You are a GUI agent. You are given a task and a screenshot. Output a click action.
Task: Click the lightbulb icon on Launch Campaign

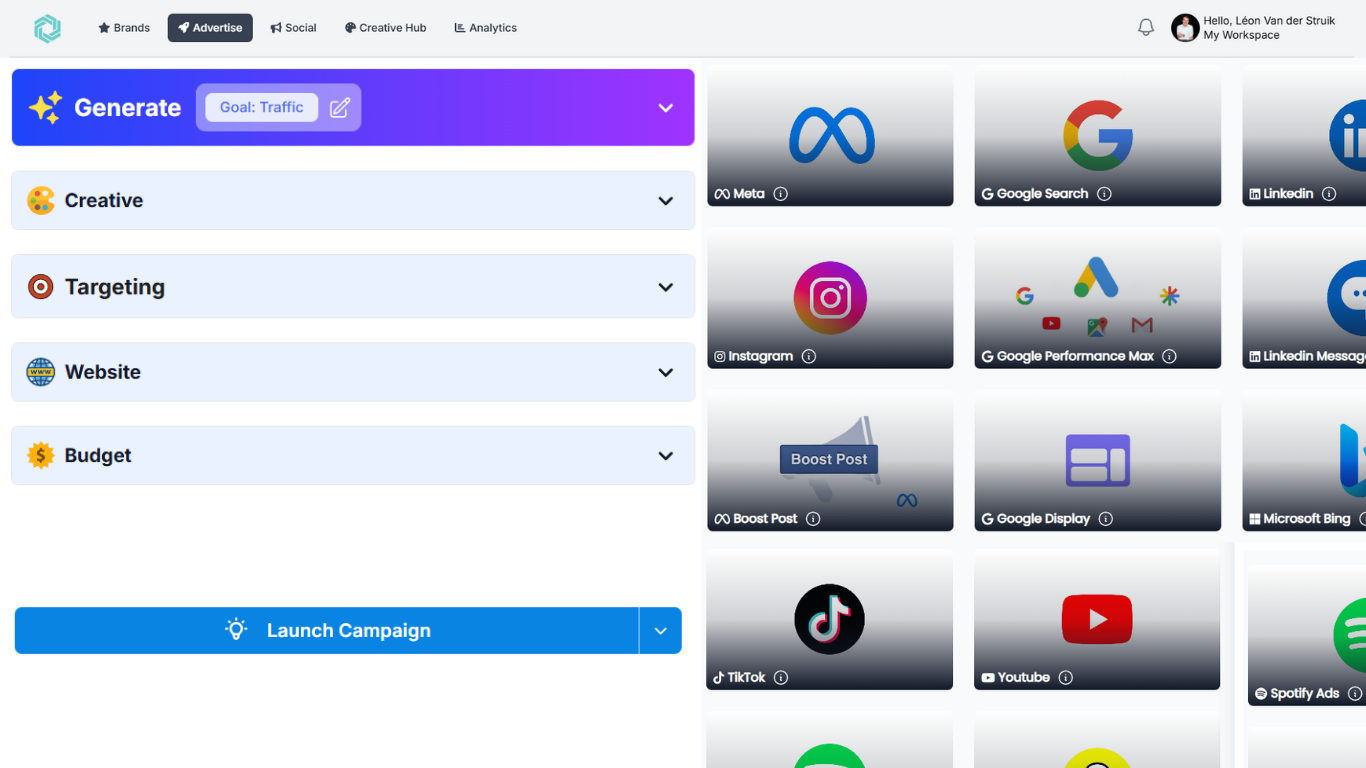tap(236, 630)
